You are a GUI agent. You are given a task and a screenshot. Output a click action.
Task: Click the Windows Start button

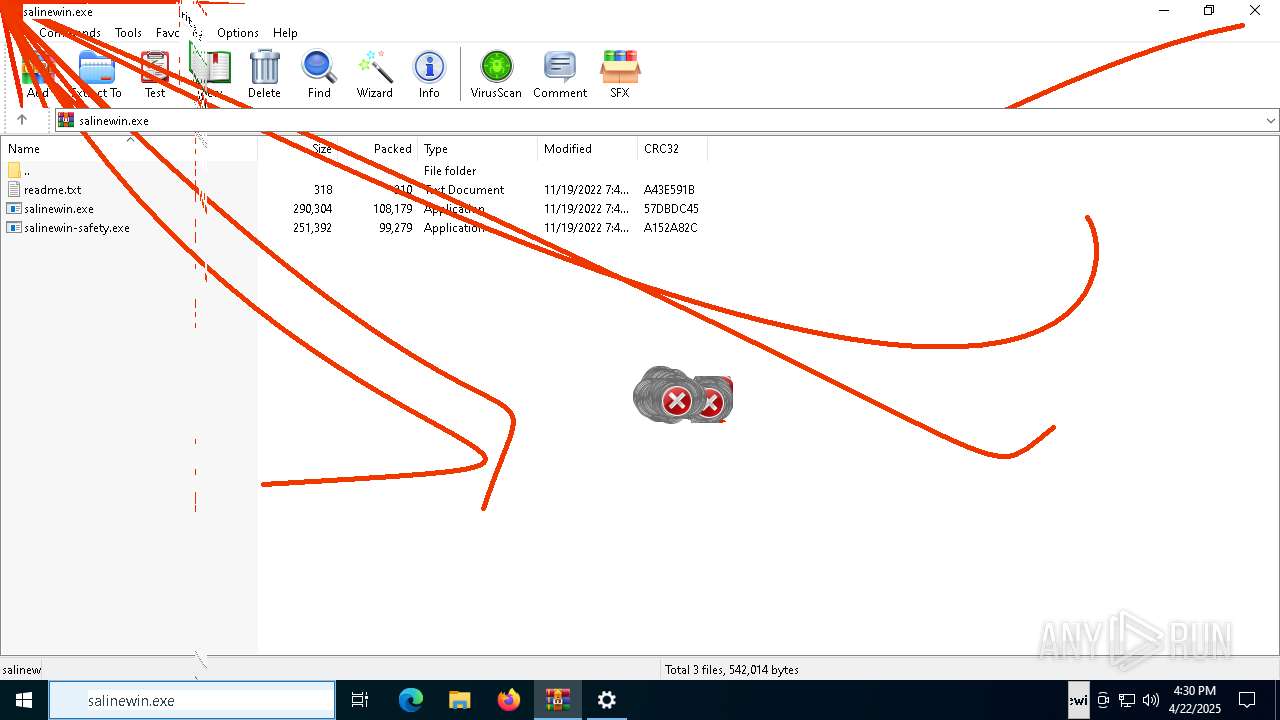24,700
